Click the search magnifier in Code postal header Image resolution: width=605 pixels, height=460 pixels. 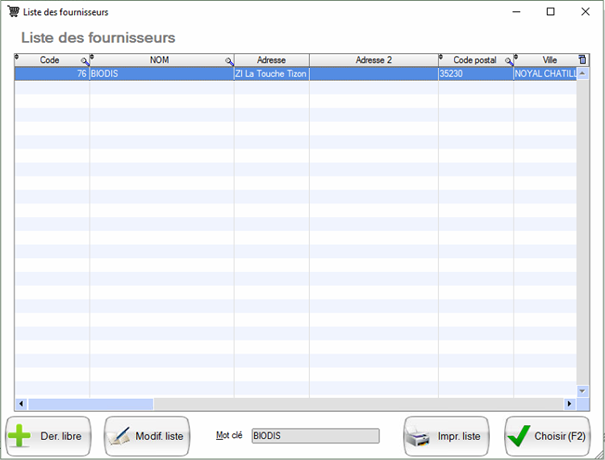pos(508,62)
